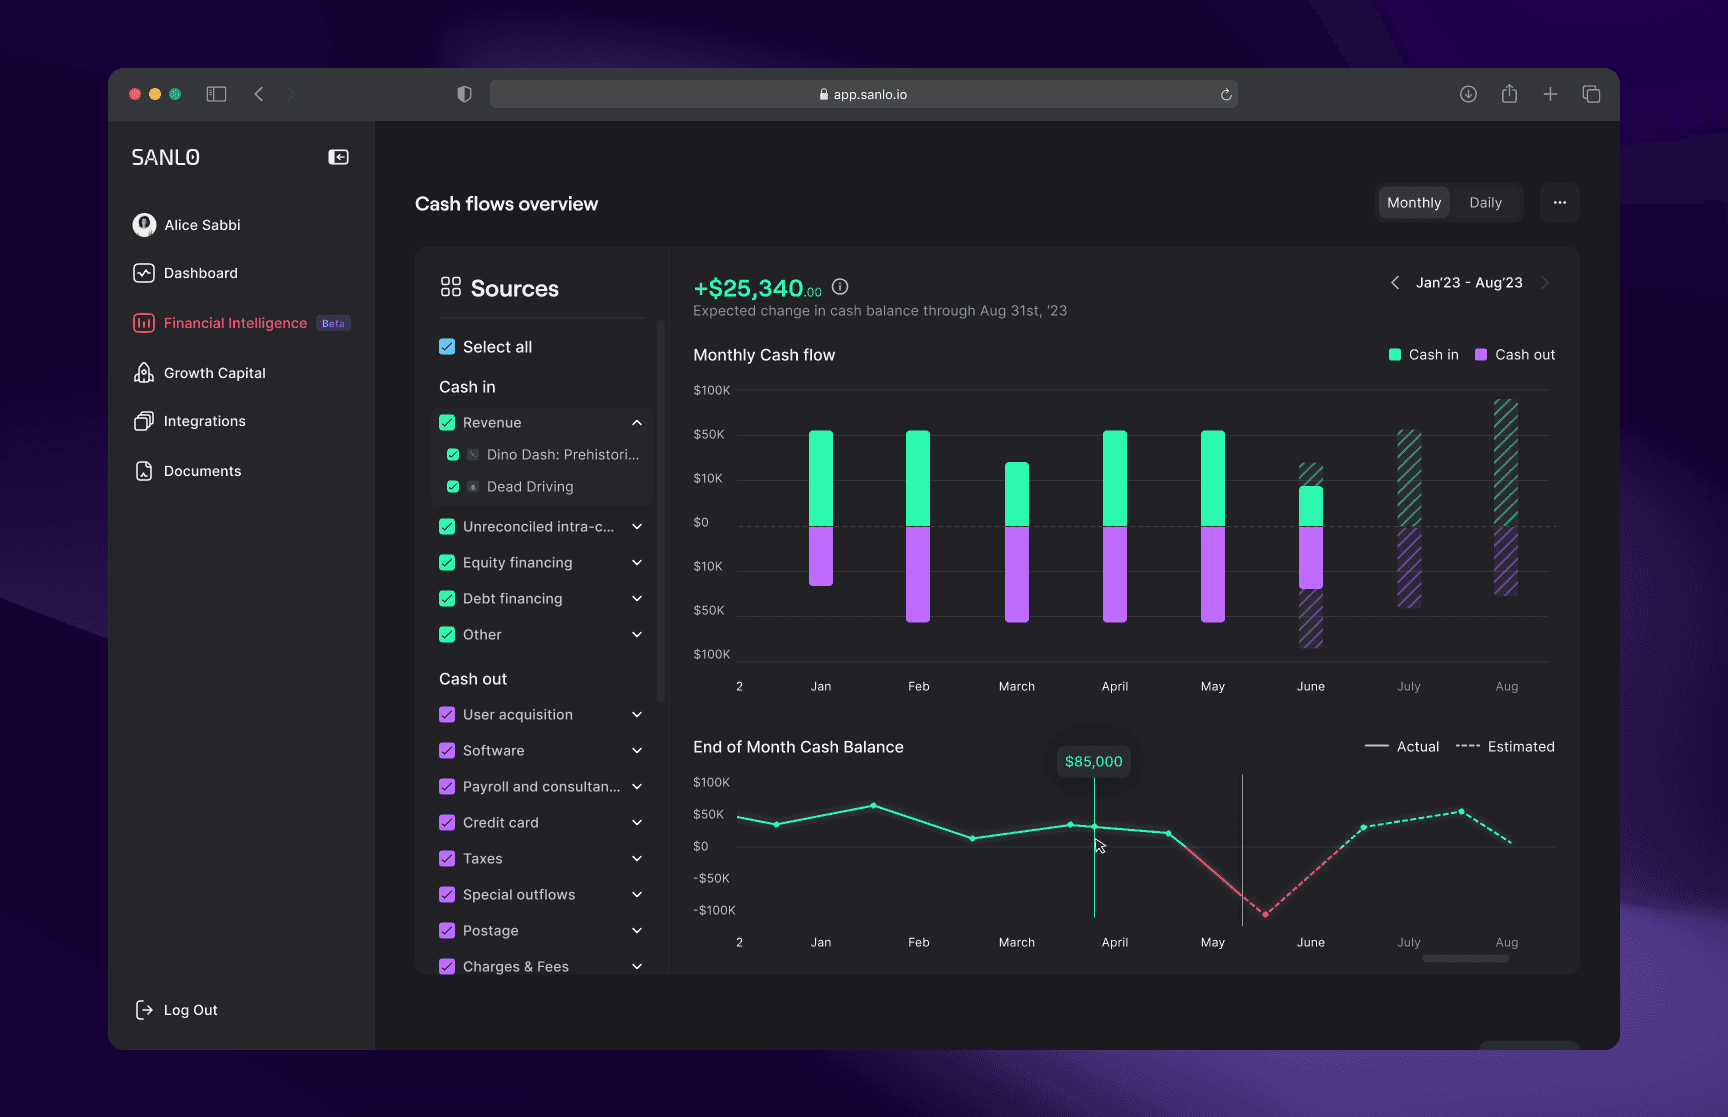The image size is (1728, 1117).
Task: Switch to Monthly view tab
Action: pyautogui.click(x=1414, y=203)
